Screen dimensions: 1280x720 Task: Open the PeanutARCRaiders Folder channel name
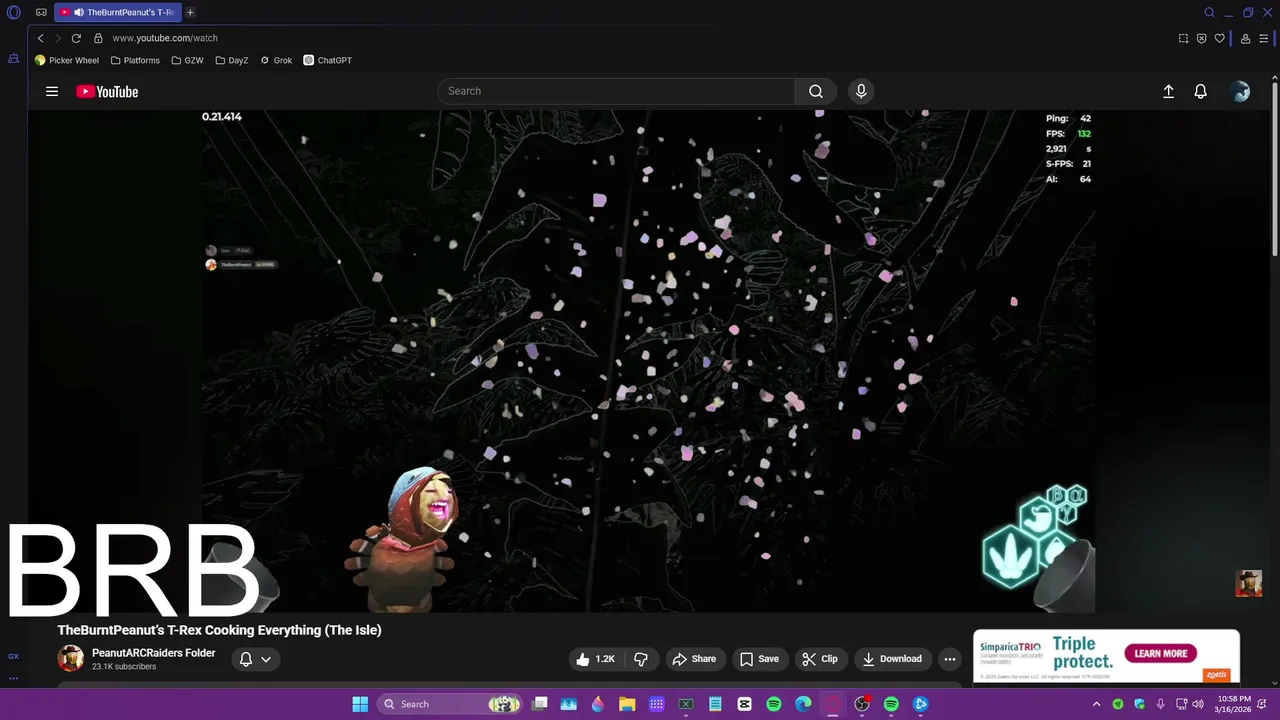[x=154, y=653]
